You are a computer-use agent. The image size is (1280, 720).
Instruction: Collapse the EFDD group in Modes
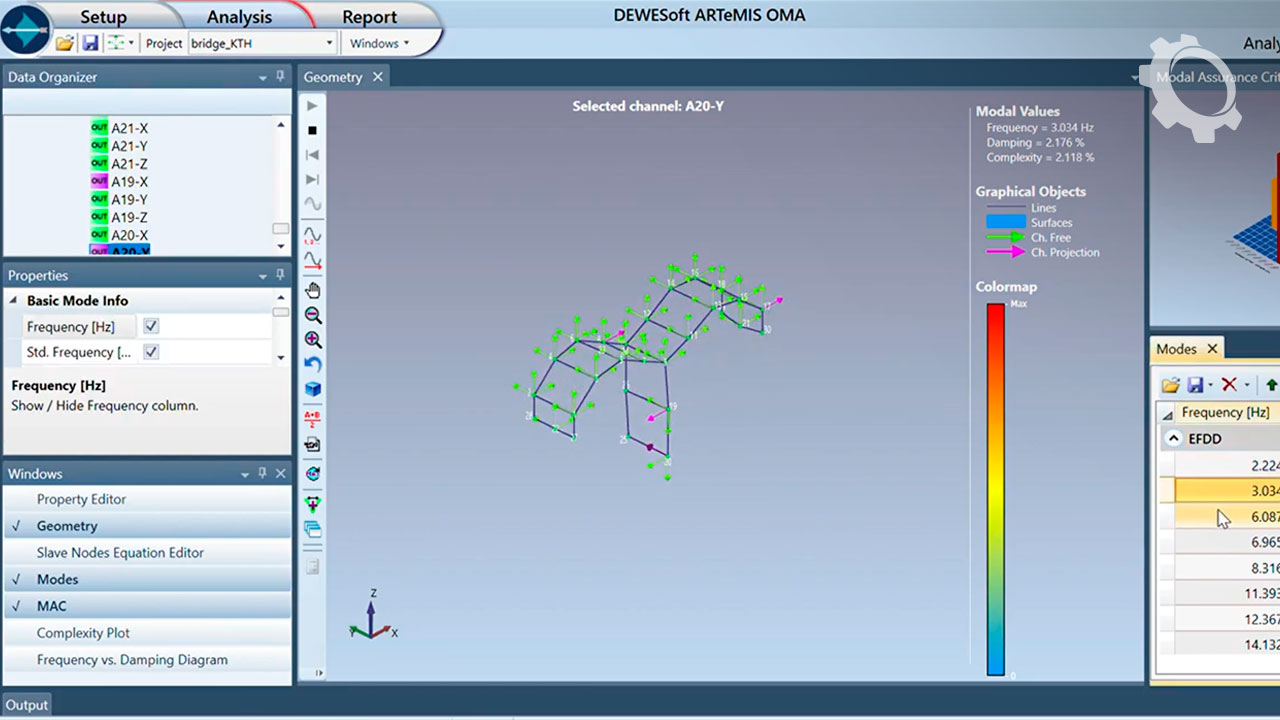click(x=1173, y=438)
